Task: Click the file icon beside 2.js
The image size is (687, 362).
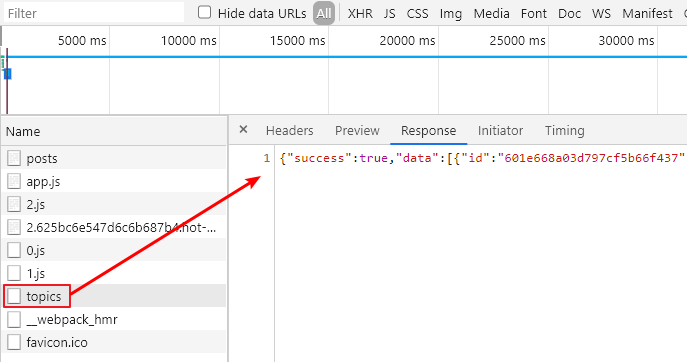Action: [x=14, y=204]
